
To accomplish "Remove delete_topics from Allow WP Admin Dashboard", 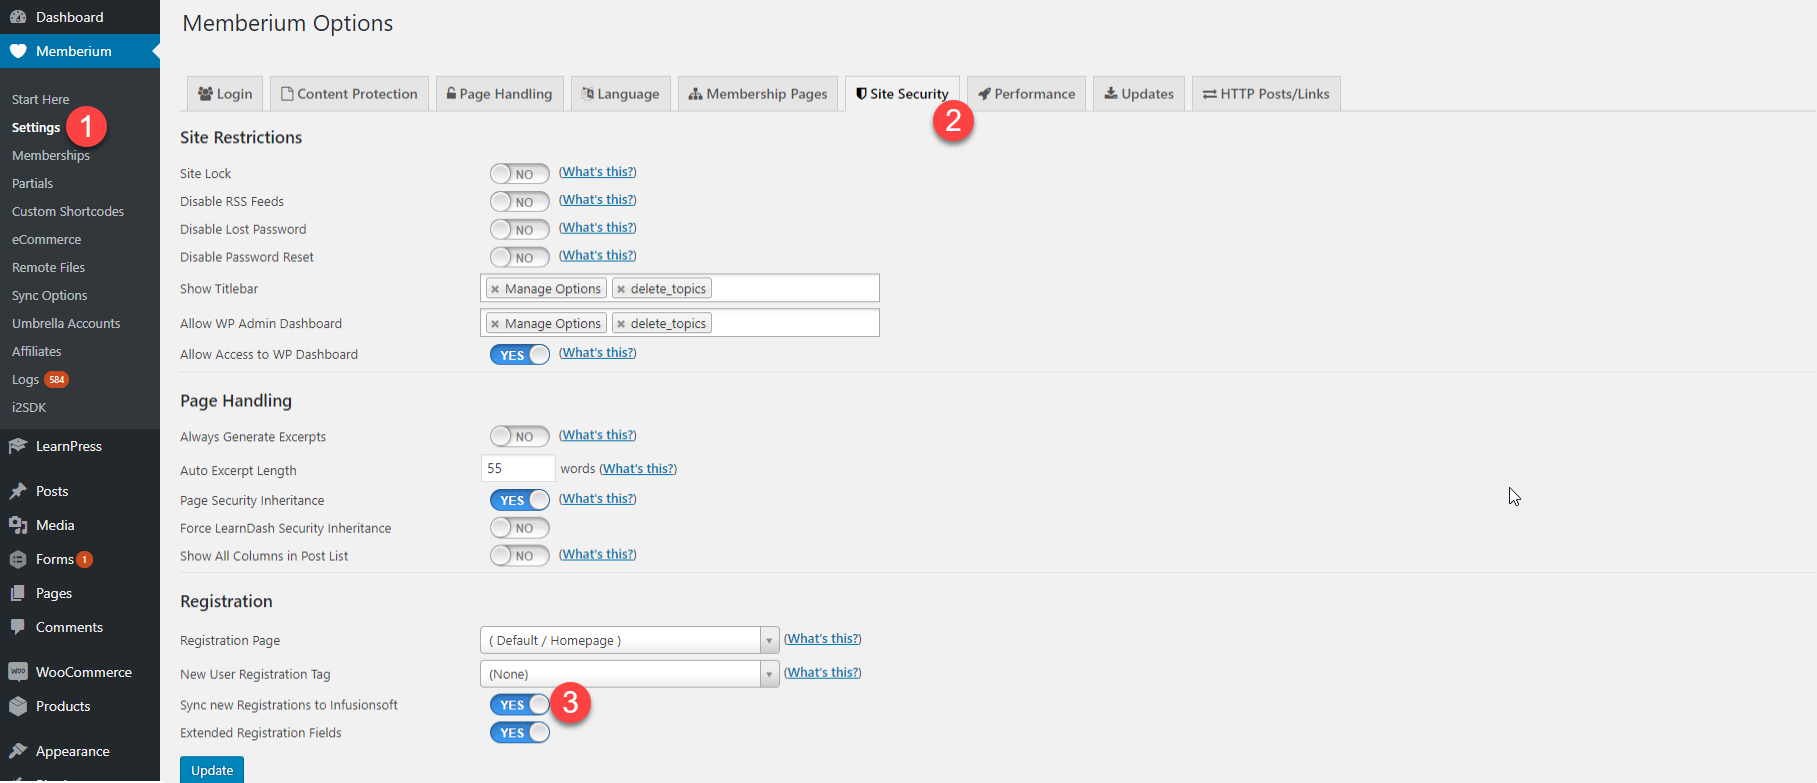I will click(x=621, y=324).
